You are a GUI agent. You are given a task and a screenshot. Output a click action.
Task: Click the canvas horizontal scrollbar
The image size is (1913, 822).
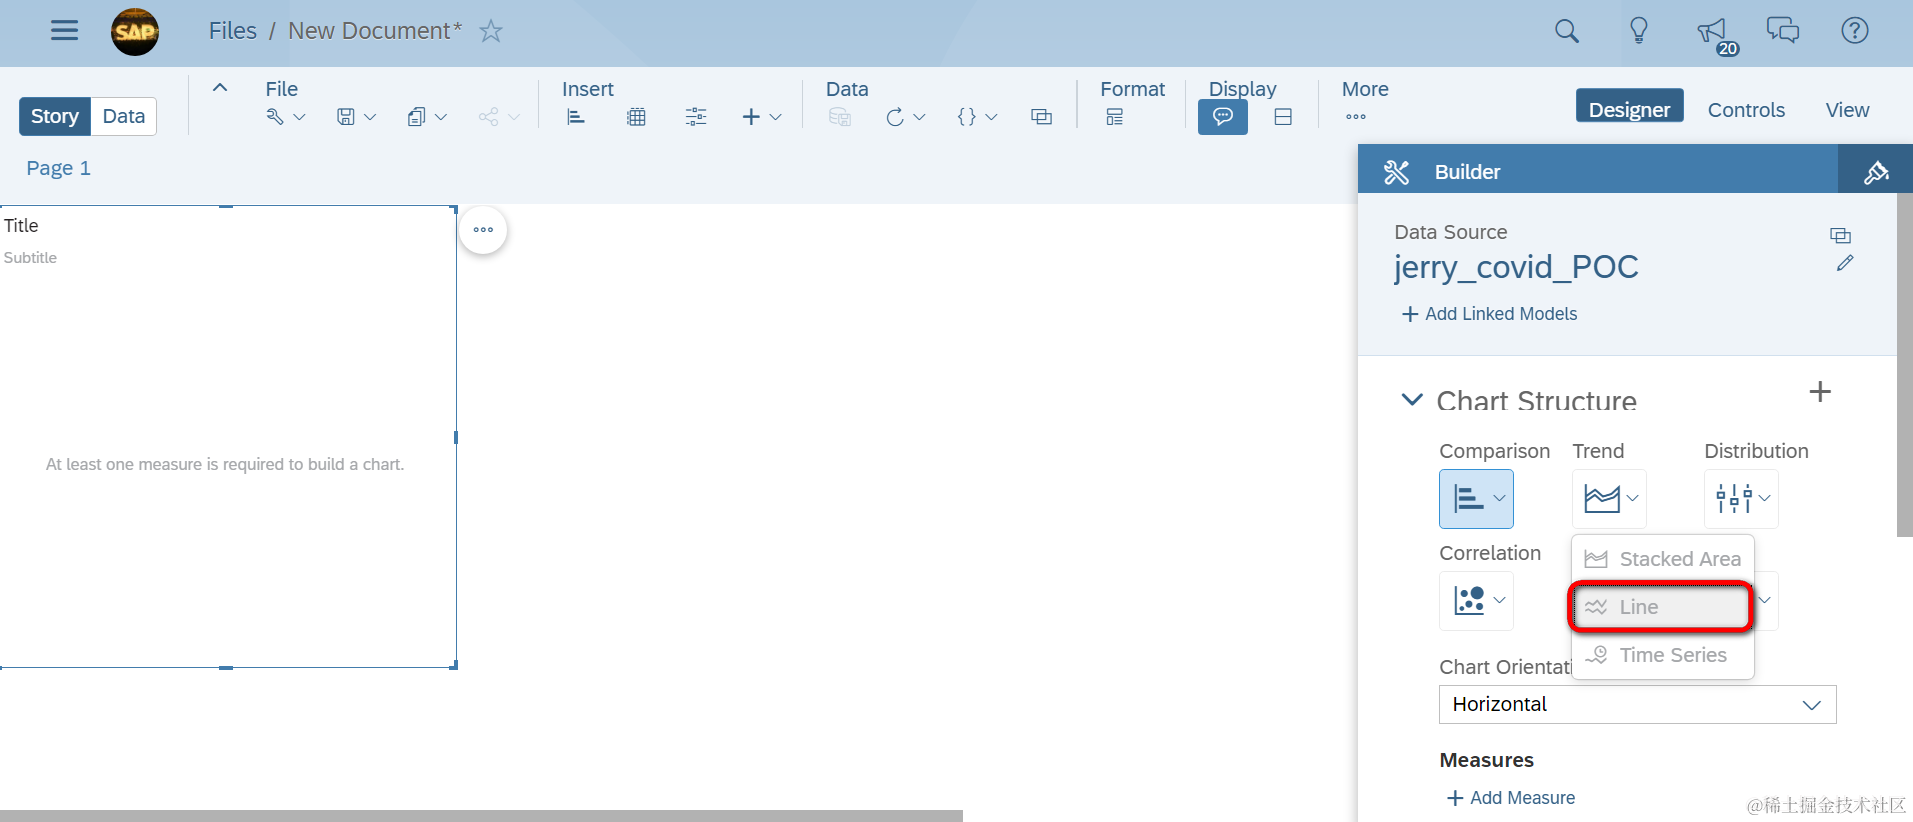pyautogui.click(x=481, y=816)
